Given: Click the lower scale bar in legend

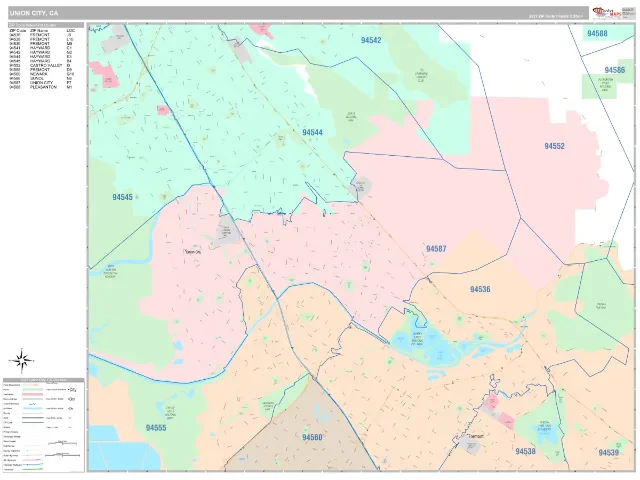Looking at the screenshot, I should [x=62, y=455].
